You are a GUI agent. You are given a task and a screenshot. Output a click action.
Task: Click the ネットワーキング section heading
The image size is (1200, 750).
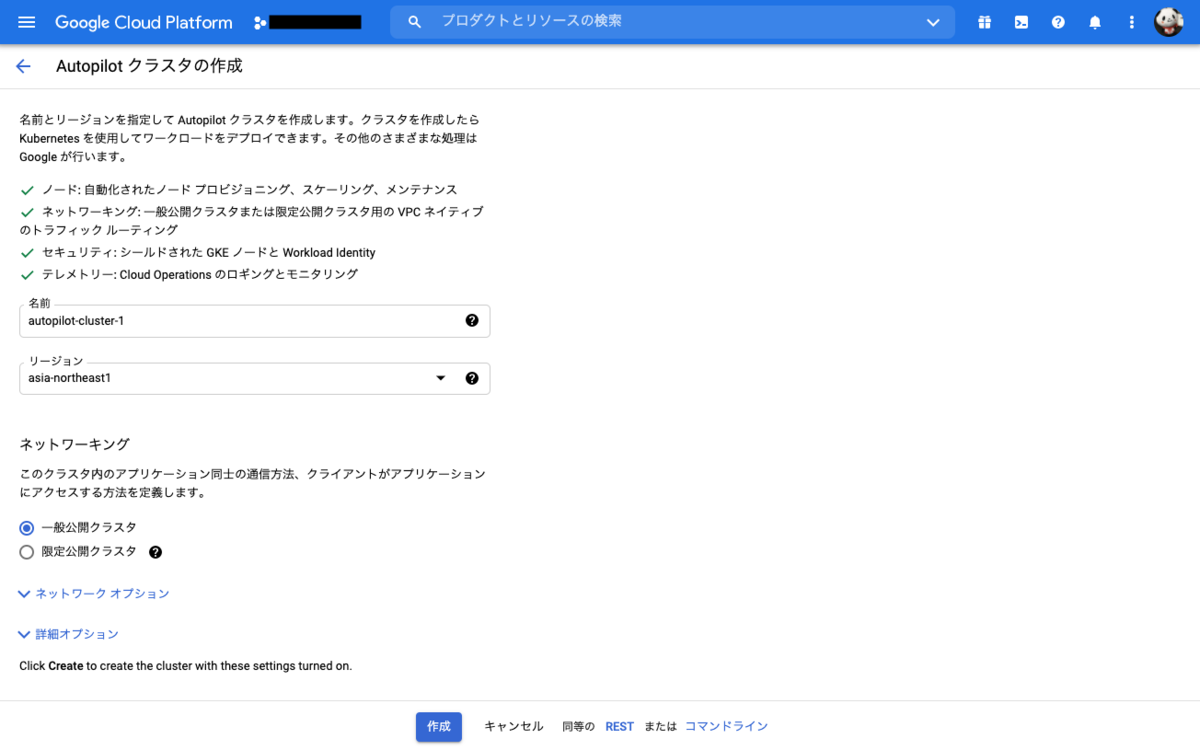tap(75, 444)
